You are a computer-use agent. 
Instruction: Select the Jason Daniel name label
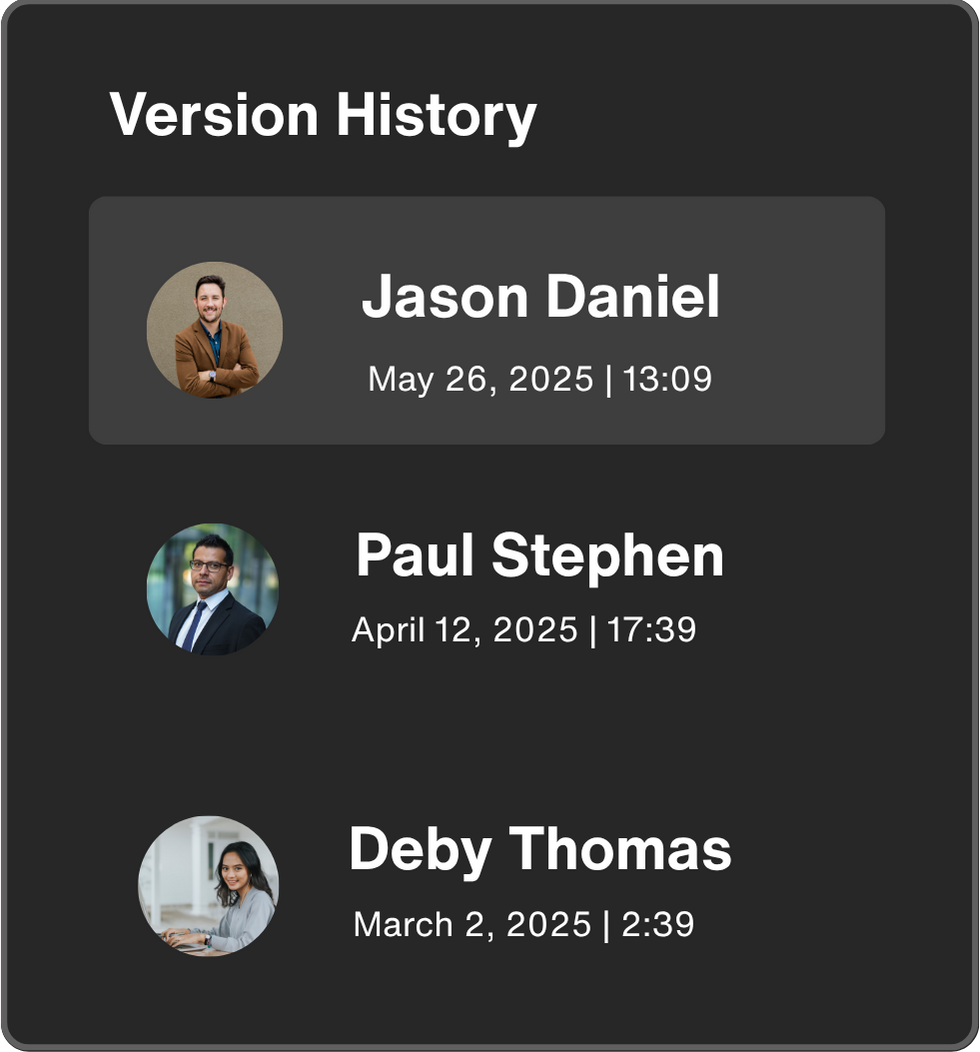[540, 297]
